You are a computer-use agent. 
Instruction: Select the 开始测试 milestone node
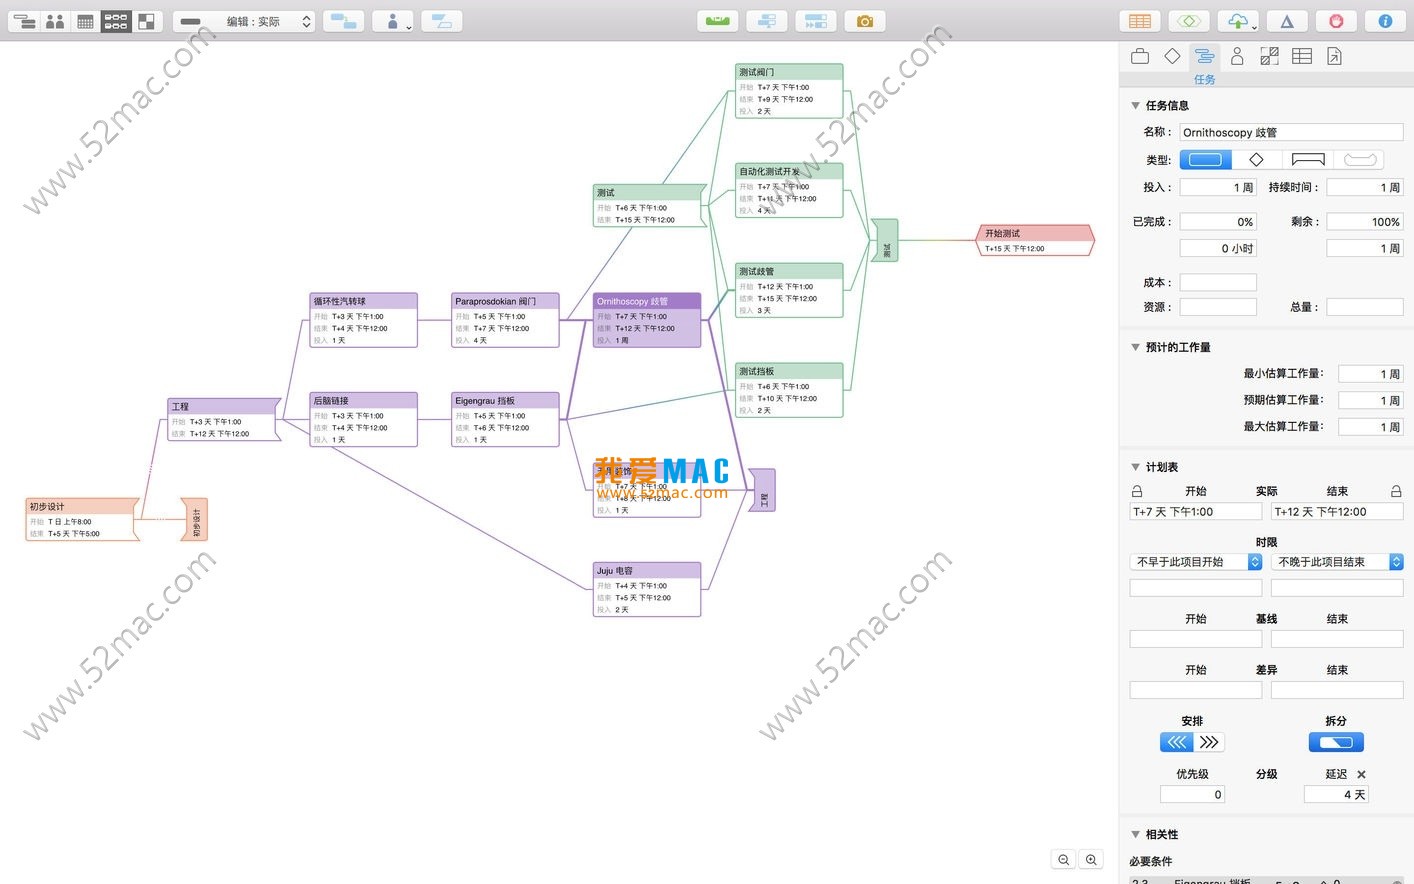coord(1034,240)
